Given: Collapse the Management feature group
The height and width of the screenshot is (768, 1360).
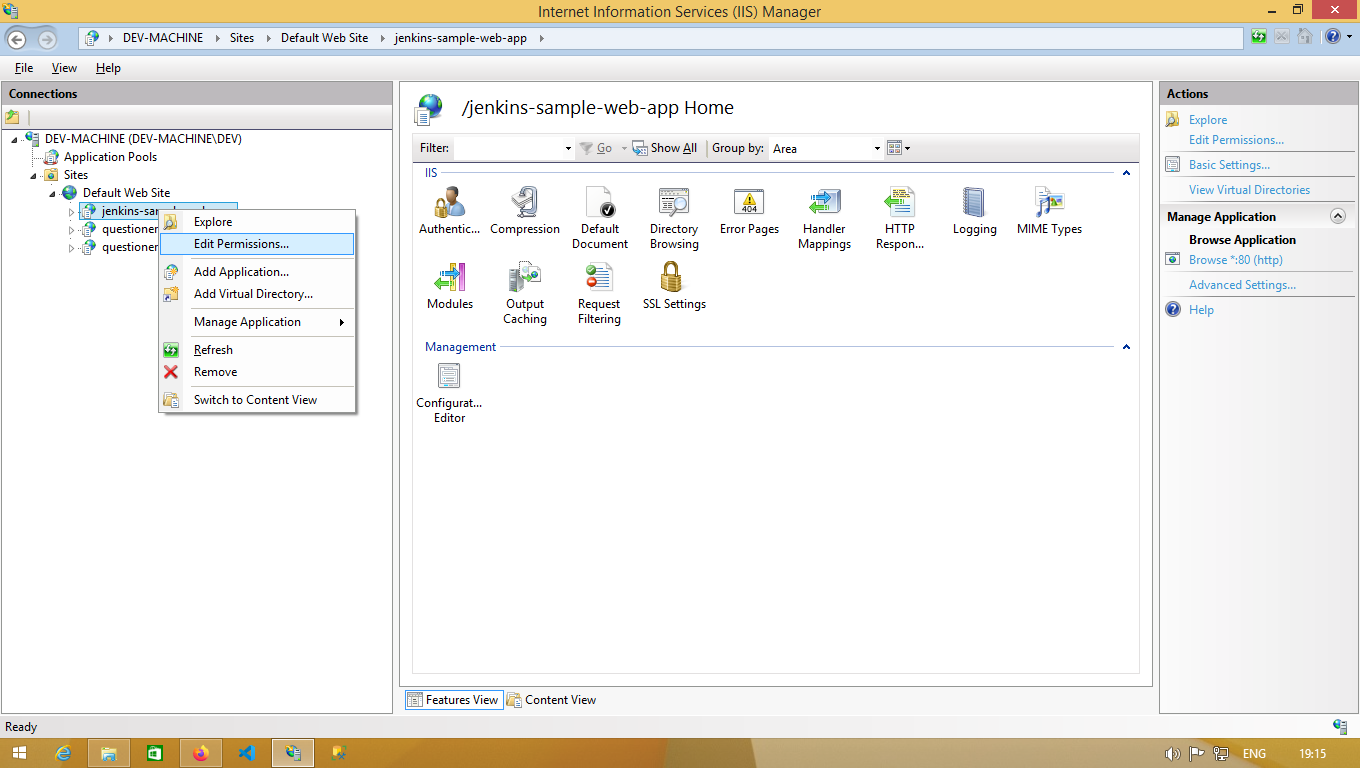Looking at the screenshot, I should [x=1126, y=347].
